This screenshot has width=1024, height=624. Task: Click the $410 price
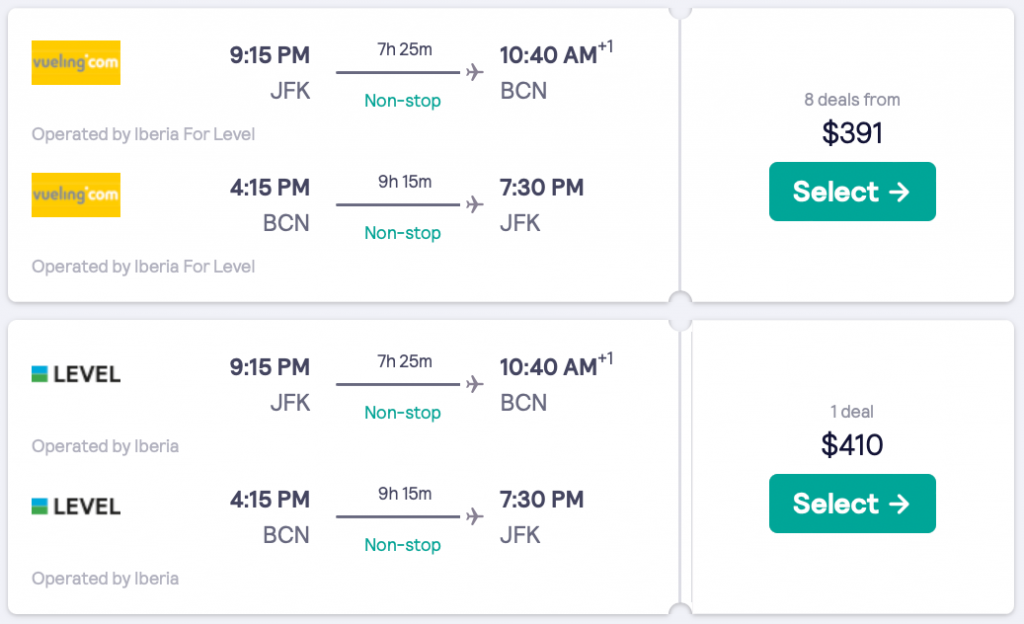tap(852, 444)
